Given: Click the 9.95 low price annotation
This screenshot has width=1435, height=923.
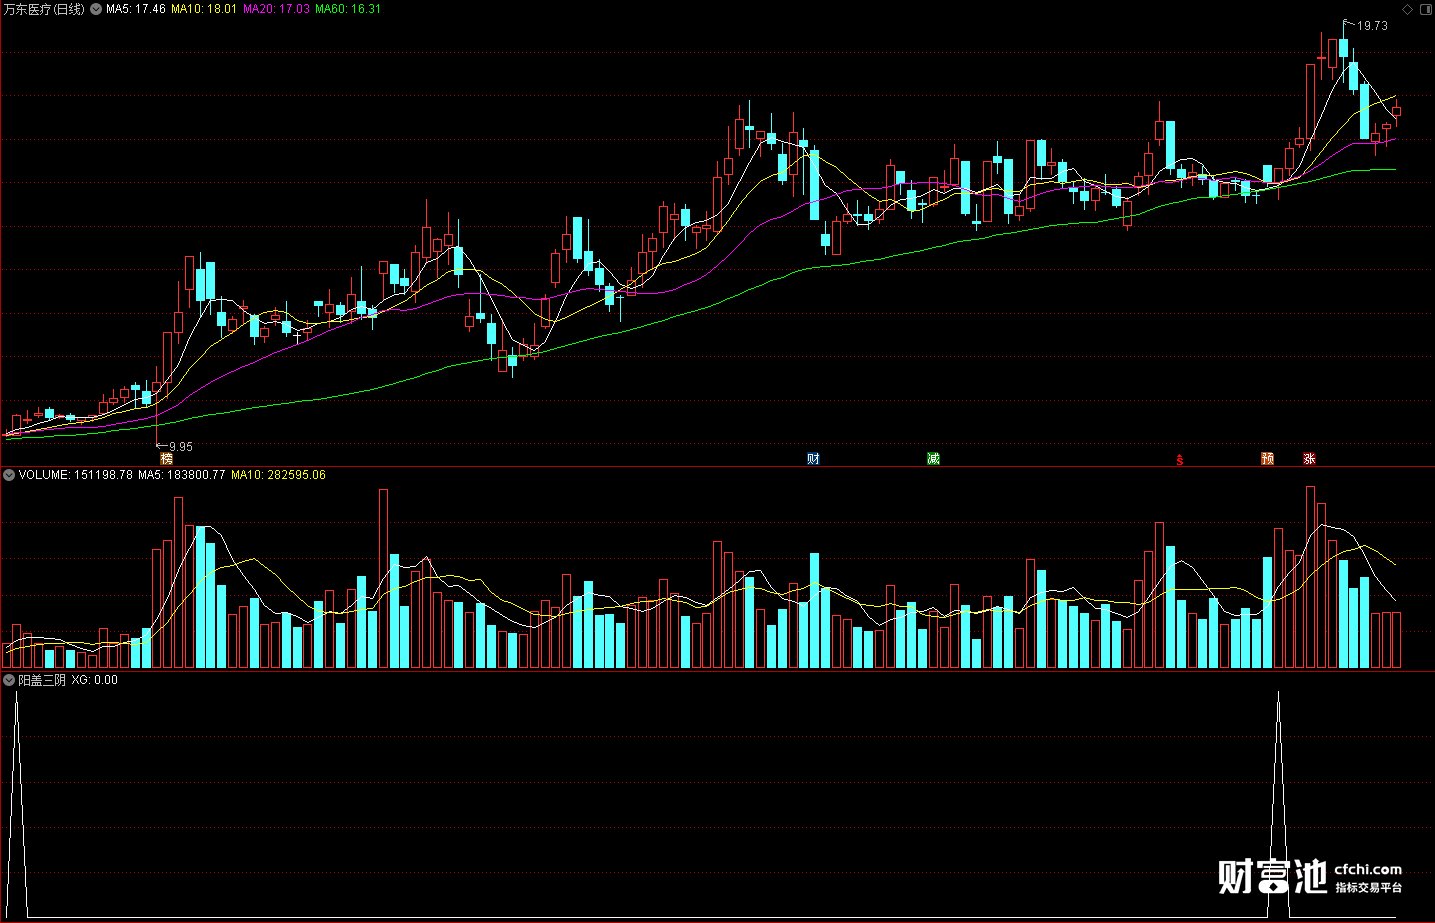Looking at the screenshot, I should [180, 447].
